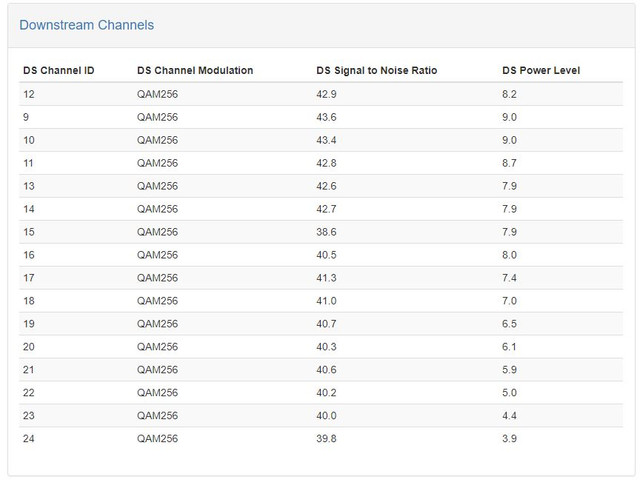Select power level 8.0
640x485 pixels.
click(509, 255)
